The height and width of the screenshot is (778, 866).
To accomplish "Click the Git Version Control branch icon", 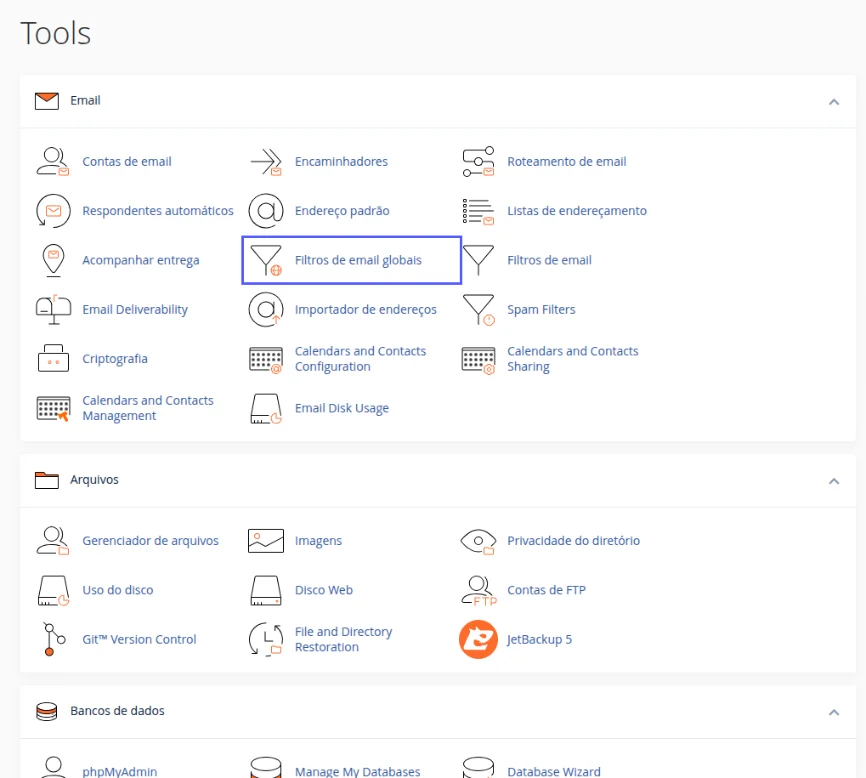I will point(53,639).
